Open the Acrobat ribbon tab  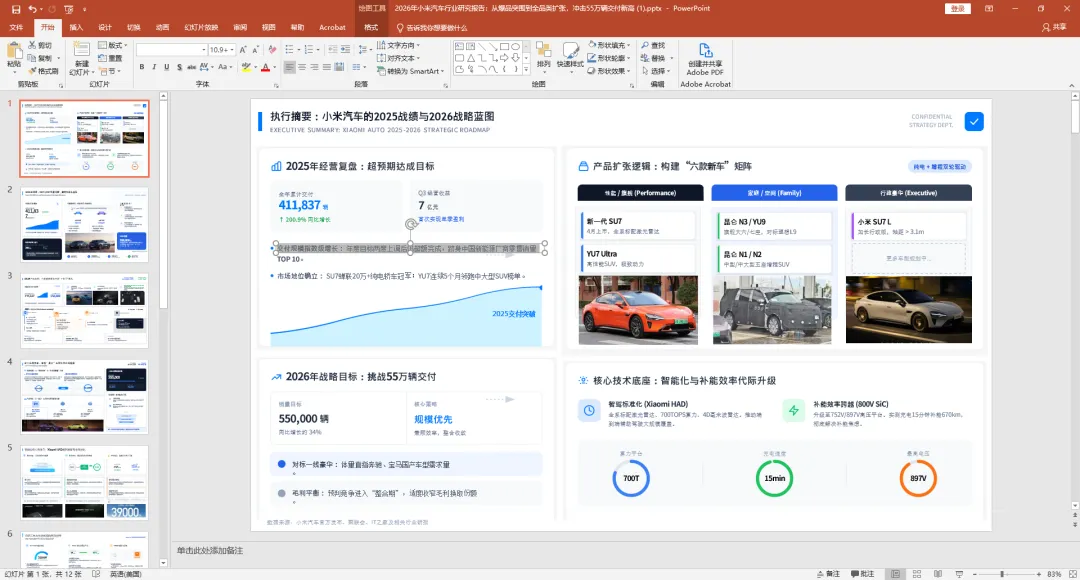[x=332, y=28]
